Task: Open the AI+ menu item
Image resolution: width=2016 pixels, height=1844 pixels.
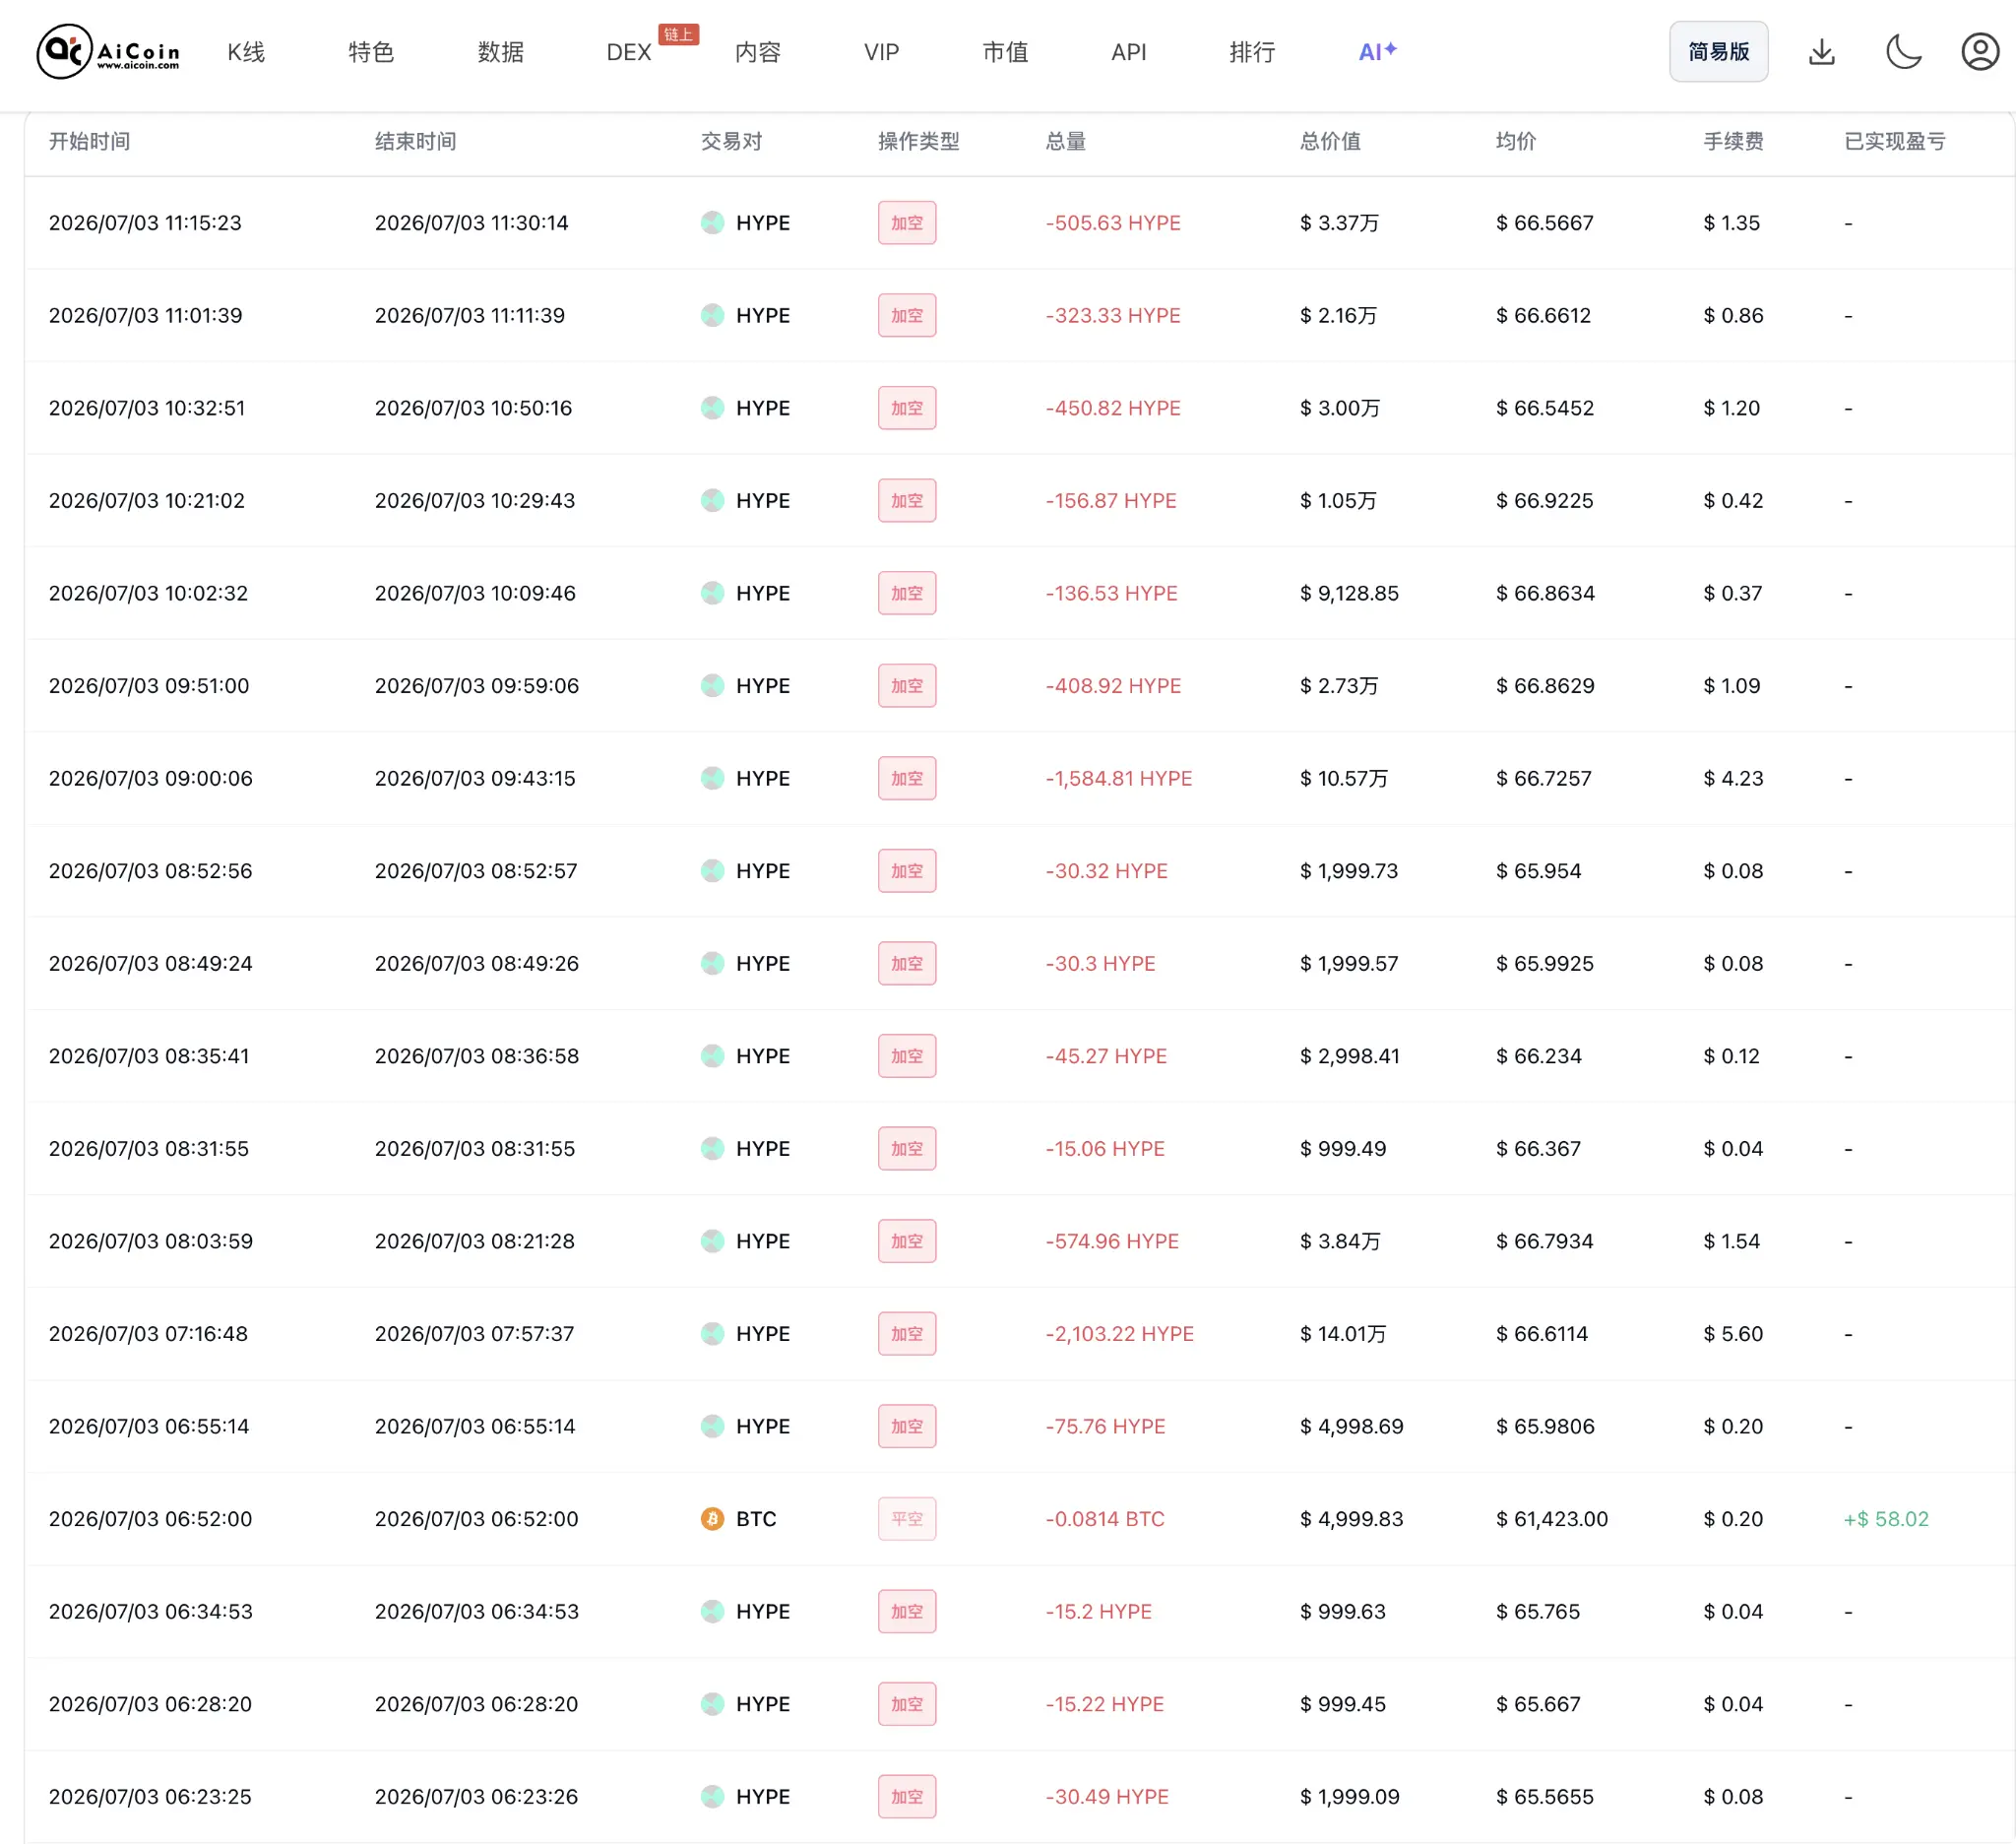Action: coord(1377,51)
